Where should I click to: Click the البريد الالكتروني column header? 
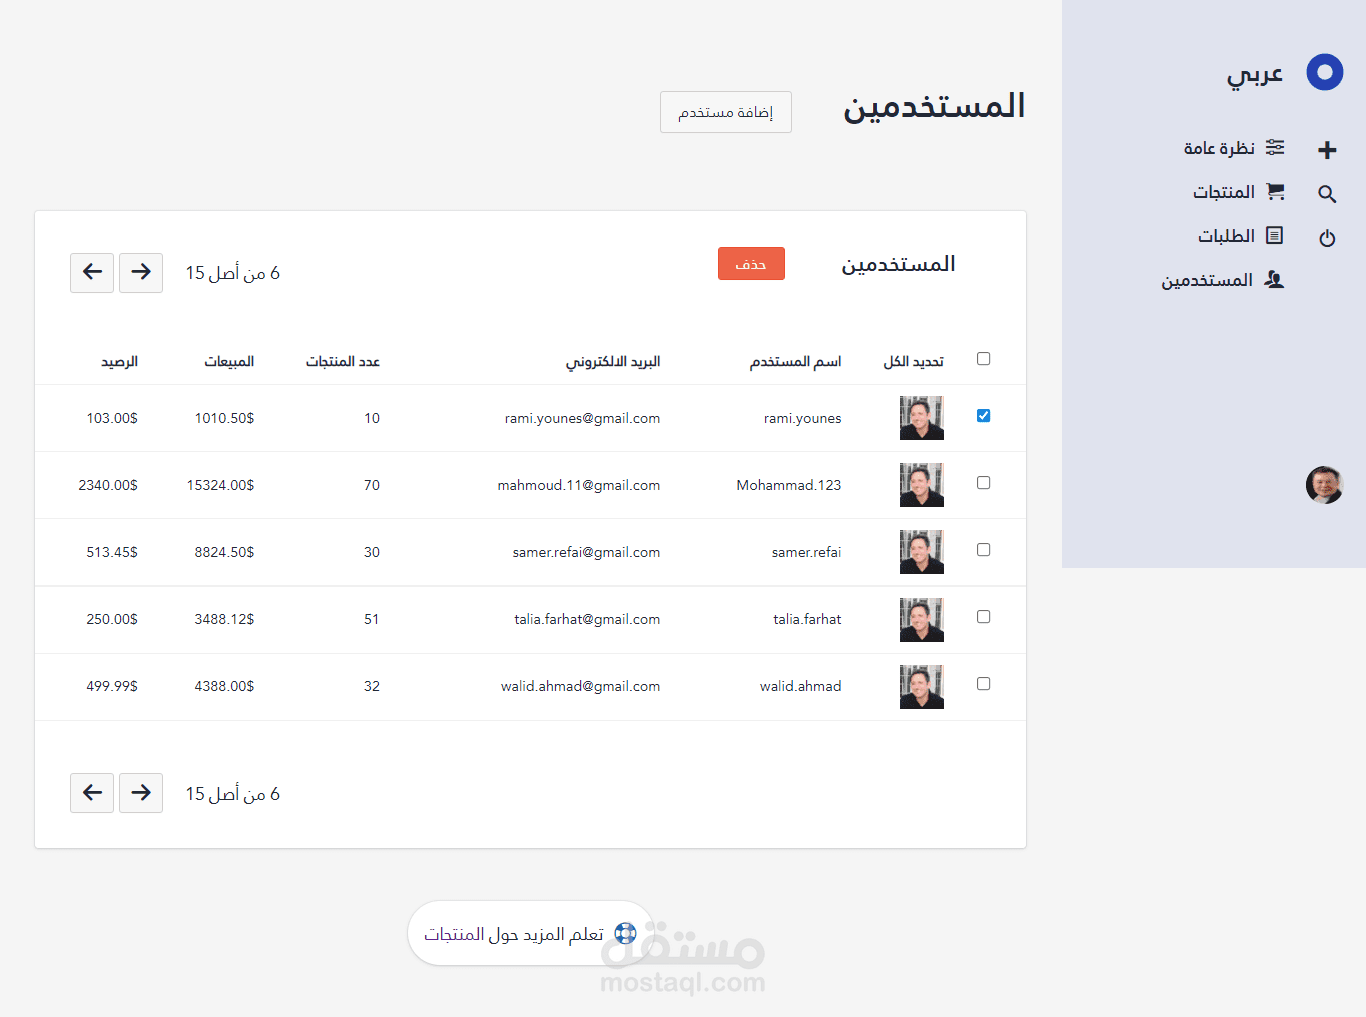pyautogui.click(x=613, y=361)
